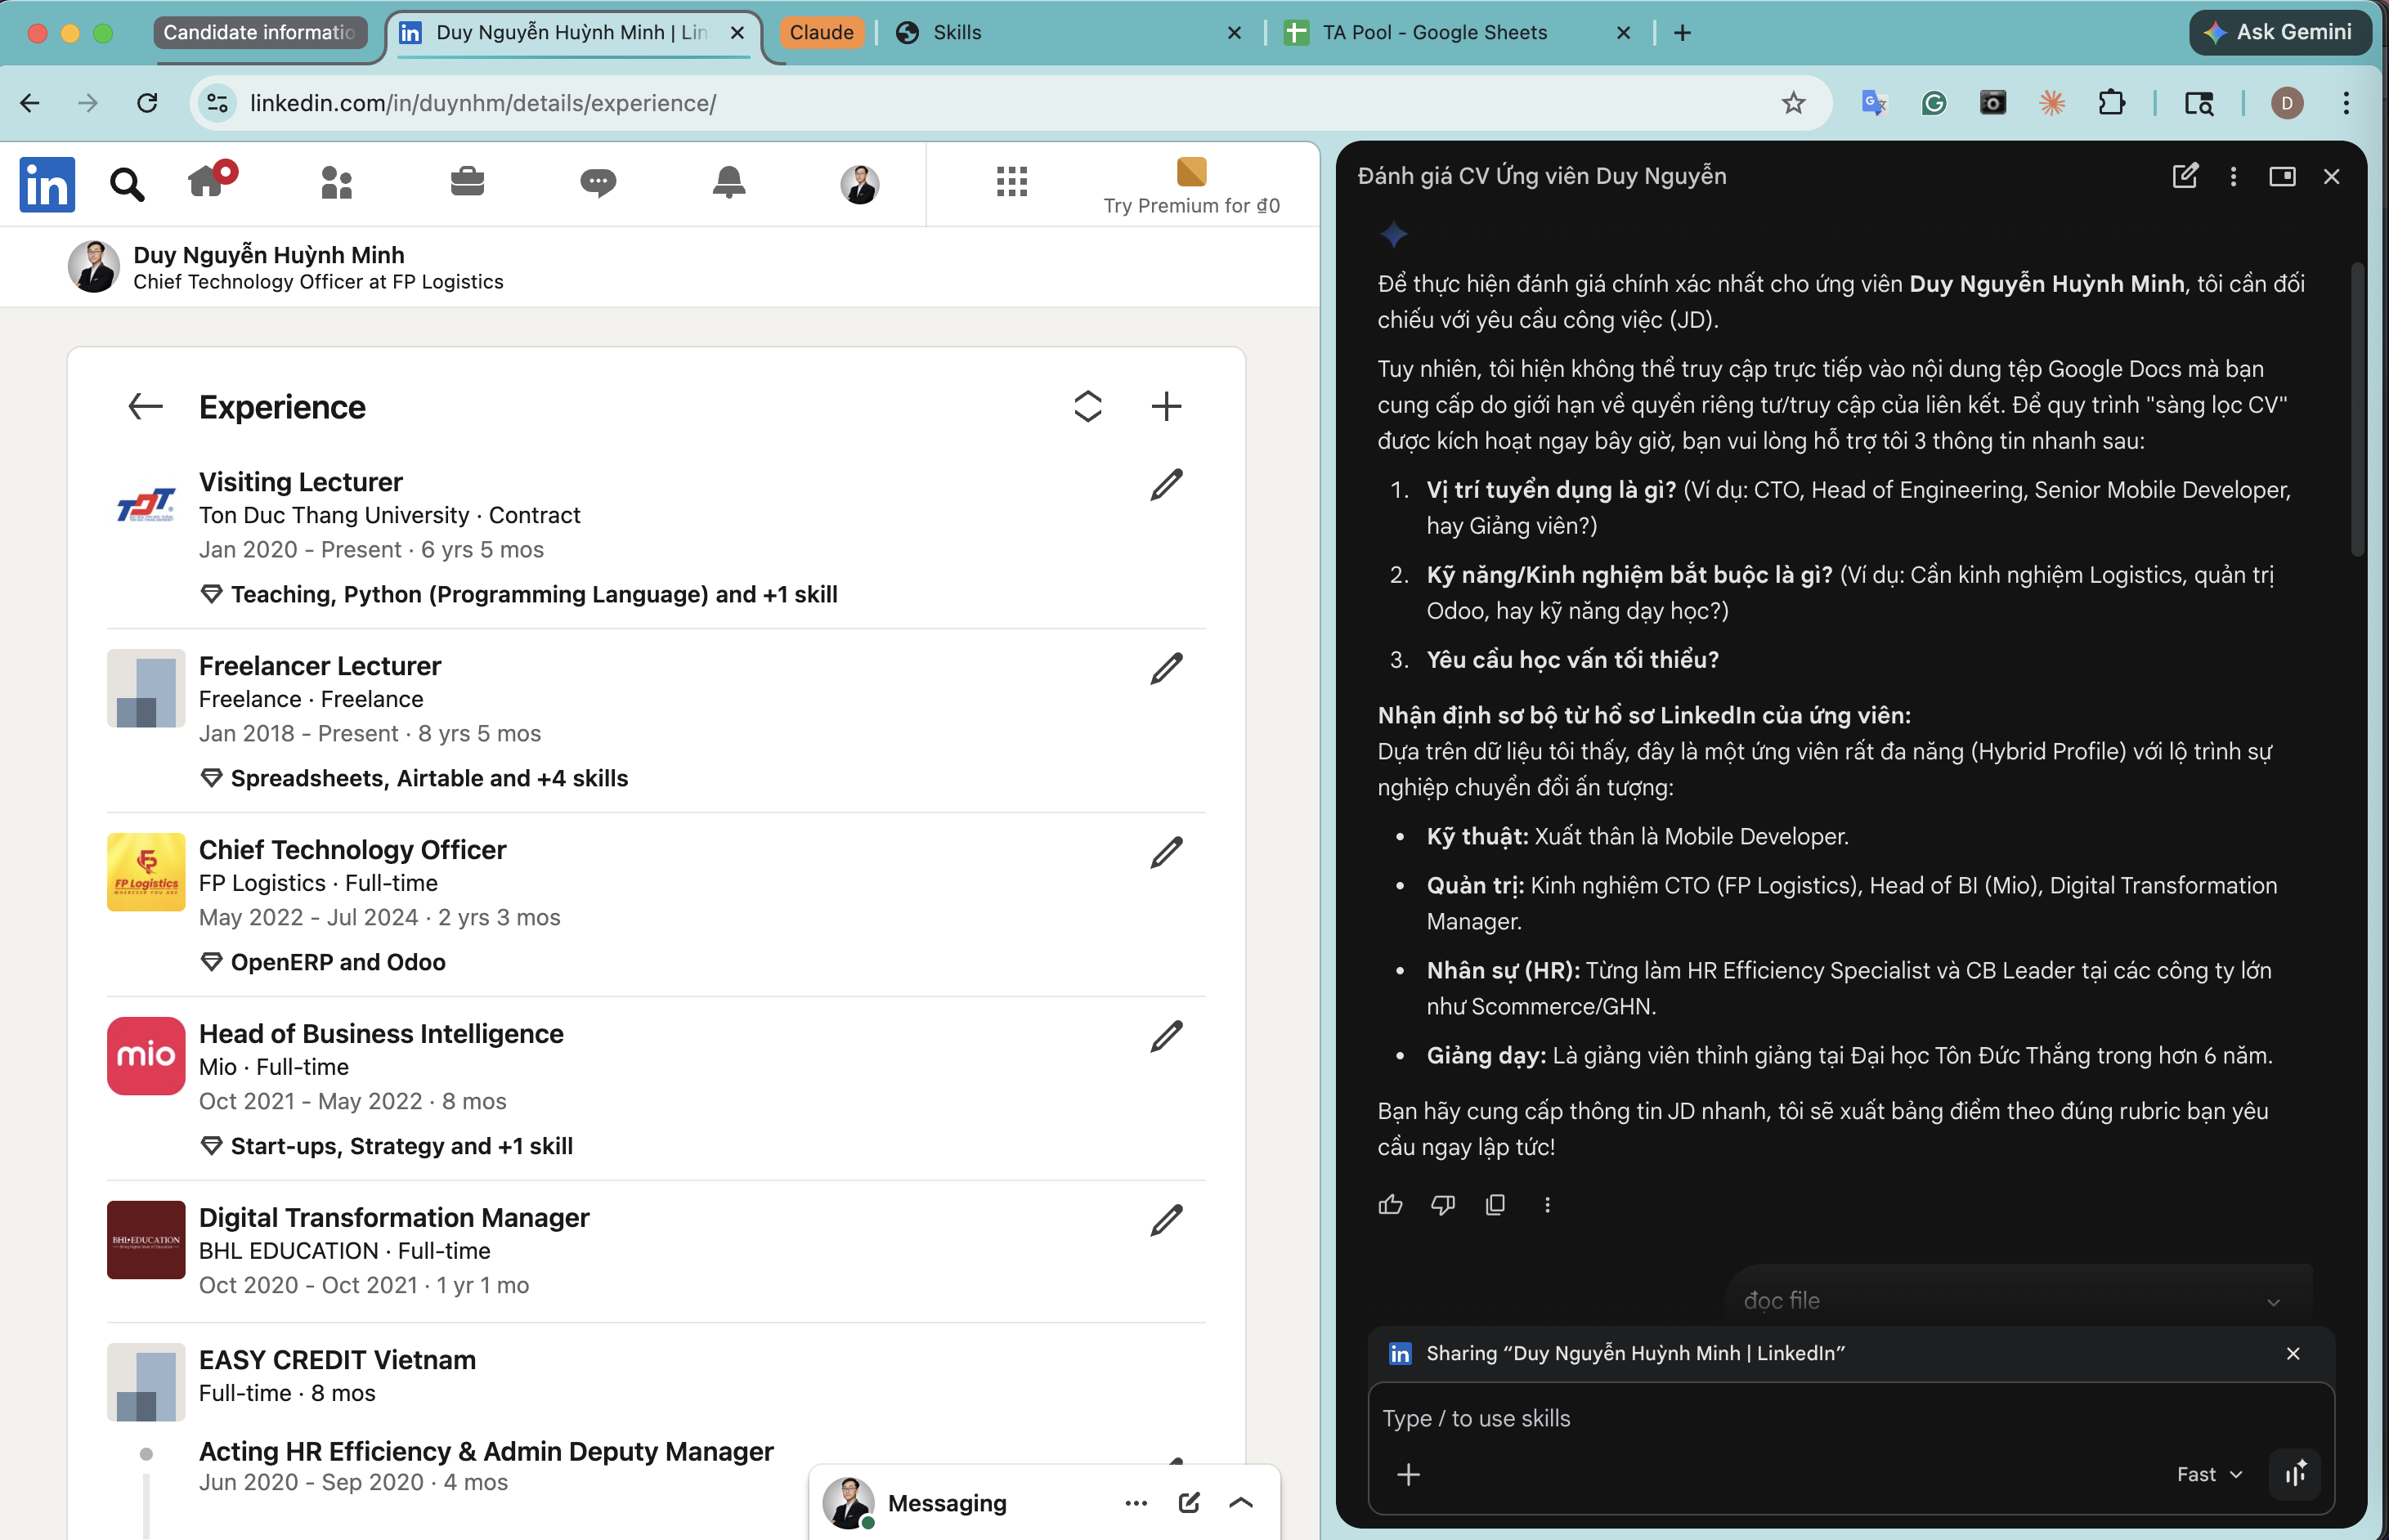This screenshot has height=1540, width=2389.
Task: Edit the Chief Technology Officer entry
Action: coord(1166,852)
